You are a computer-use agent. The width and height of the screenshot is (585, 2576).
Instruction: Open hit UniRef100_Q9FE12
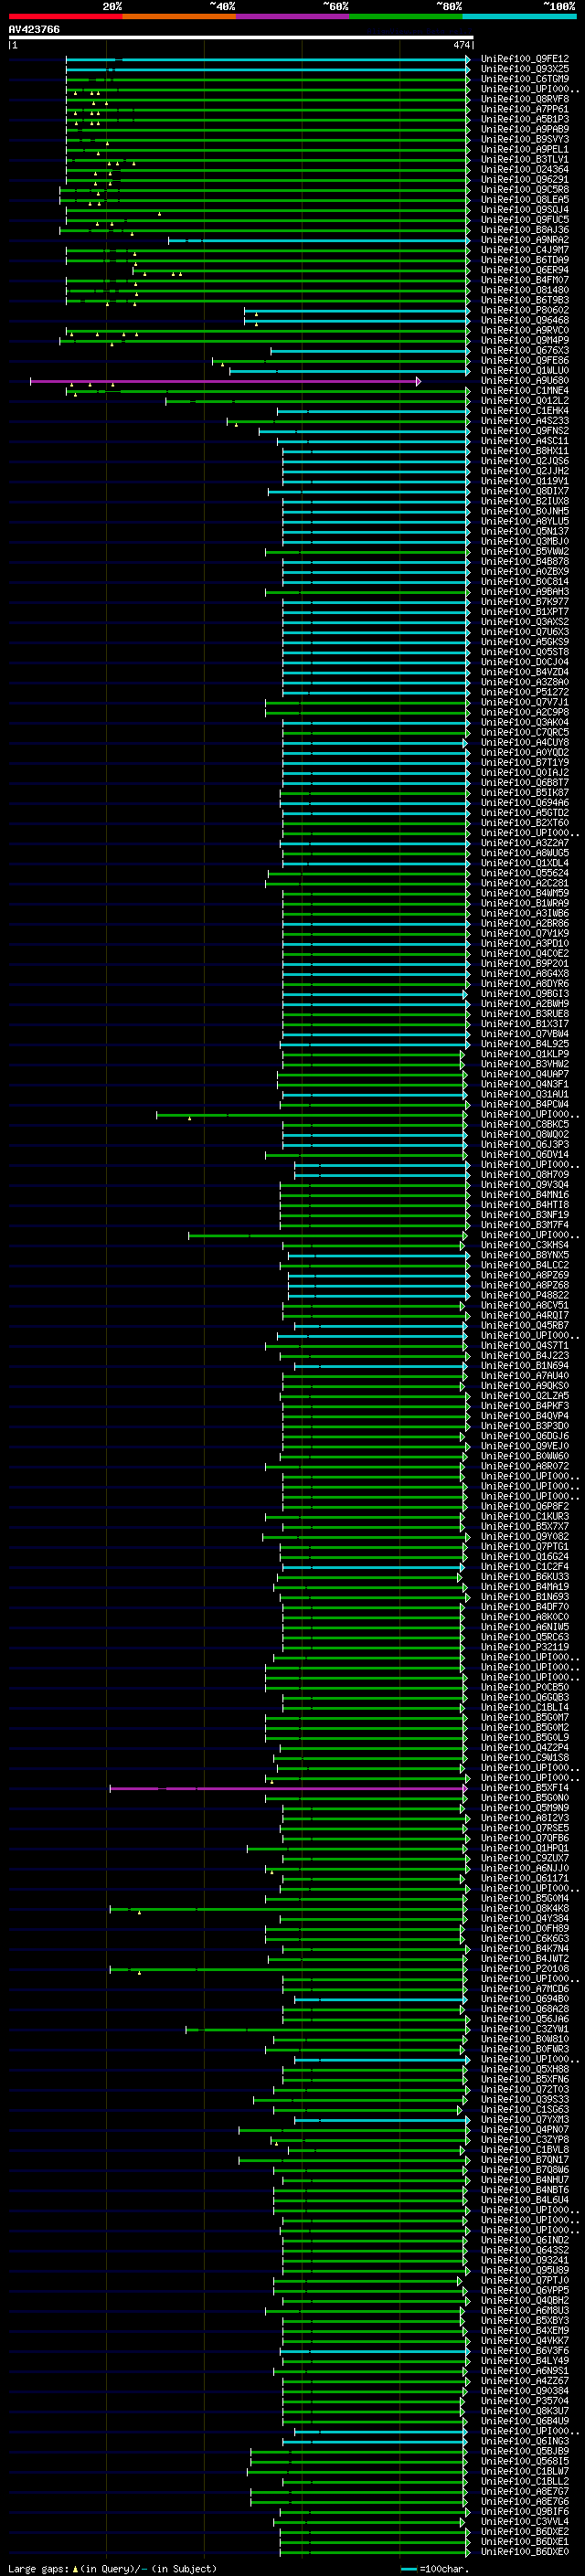pyautogui.click(x=525, y=59)
